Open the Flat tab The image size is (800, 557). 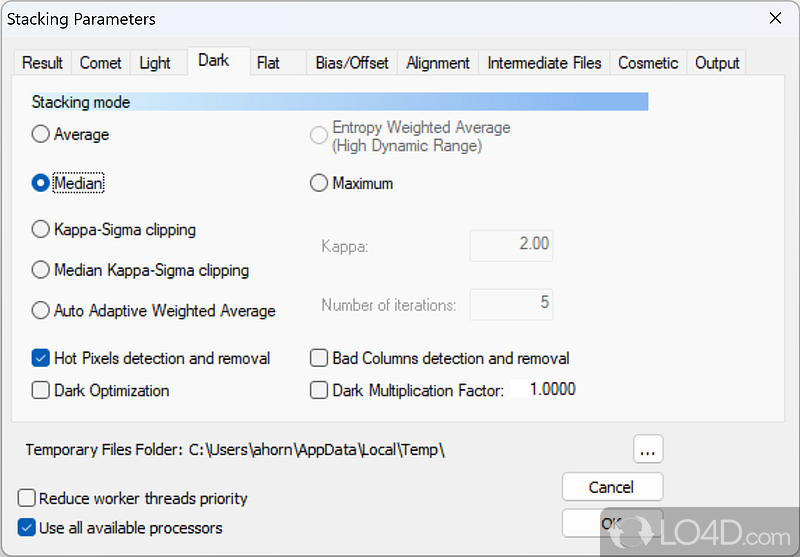coord(268,63)
